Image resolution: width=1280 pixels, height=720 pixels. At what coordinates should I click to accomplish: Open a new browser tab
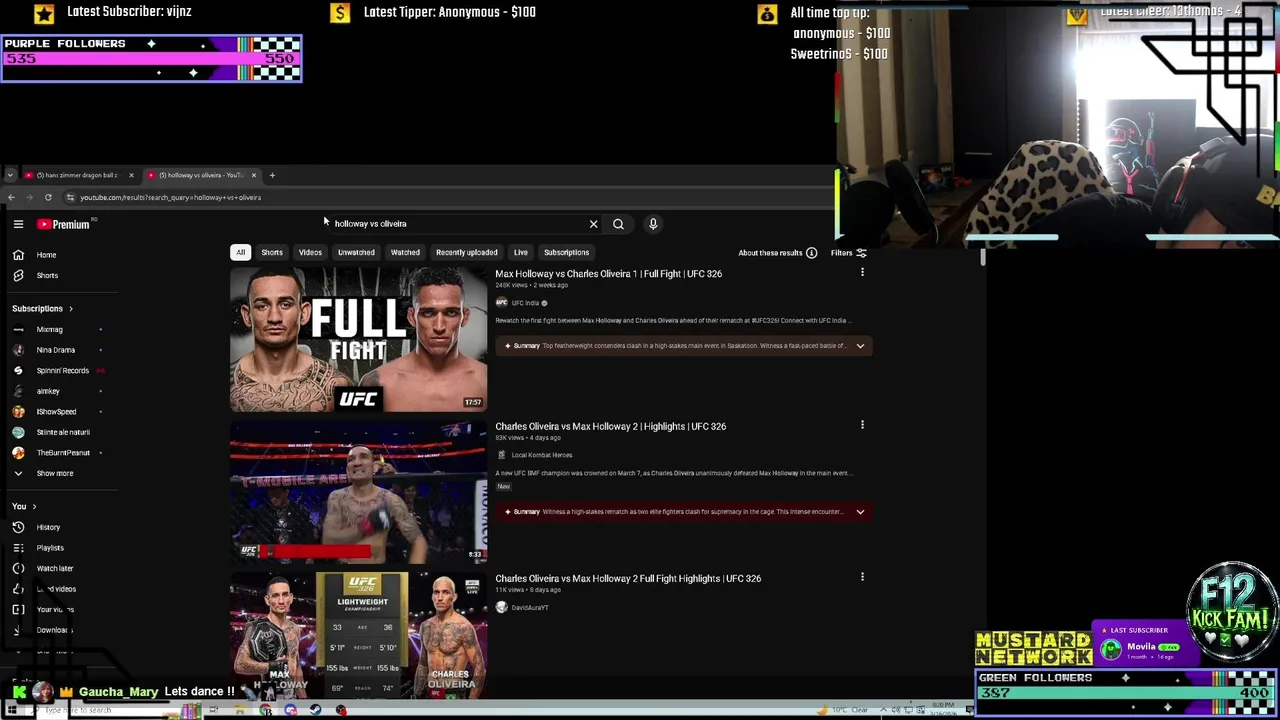(272, 175)
